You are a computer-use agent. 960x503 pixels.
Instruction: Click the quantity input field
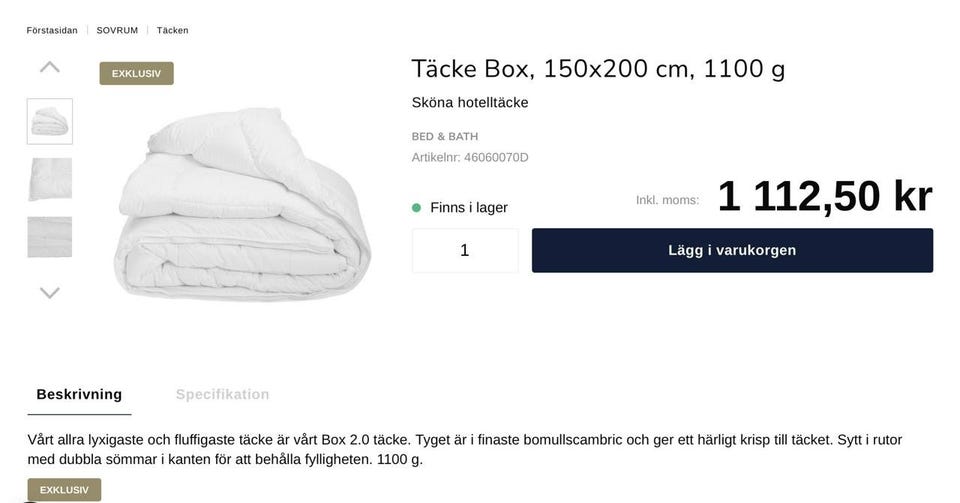pos(465,250)
